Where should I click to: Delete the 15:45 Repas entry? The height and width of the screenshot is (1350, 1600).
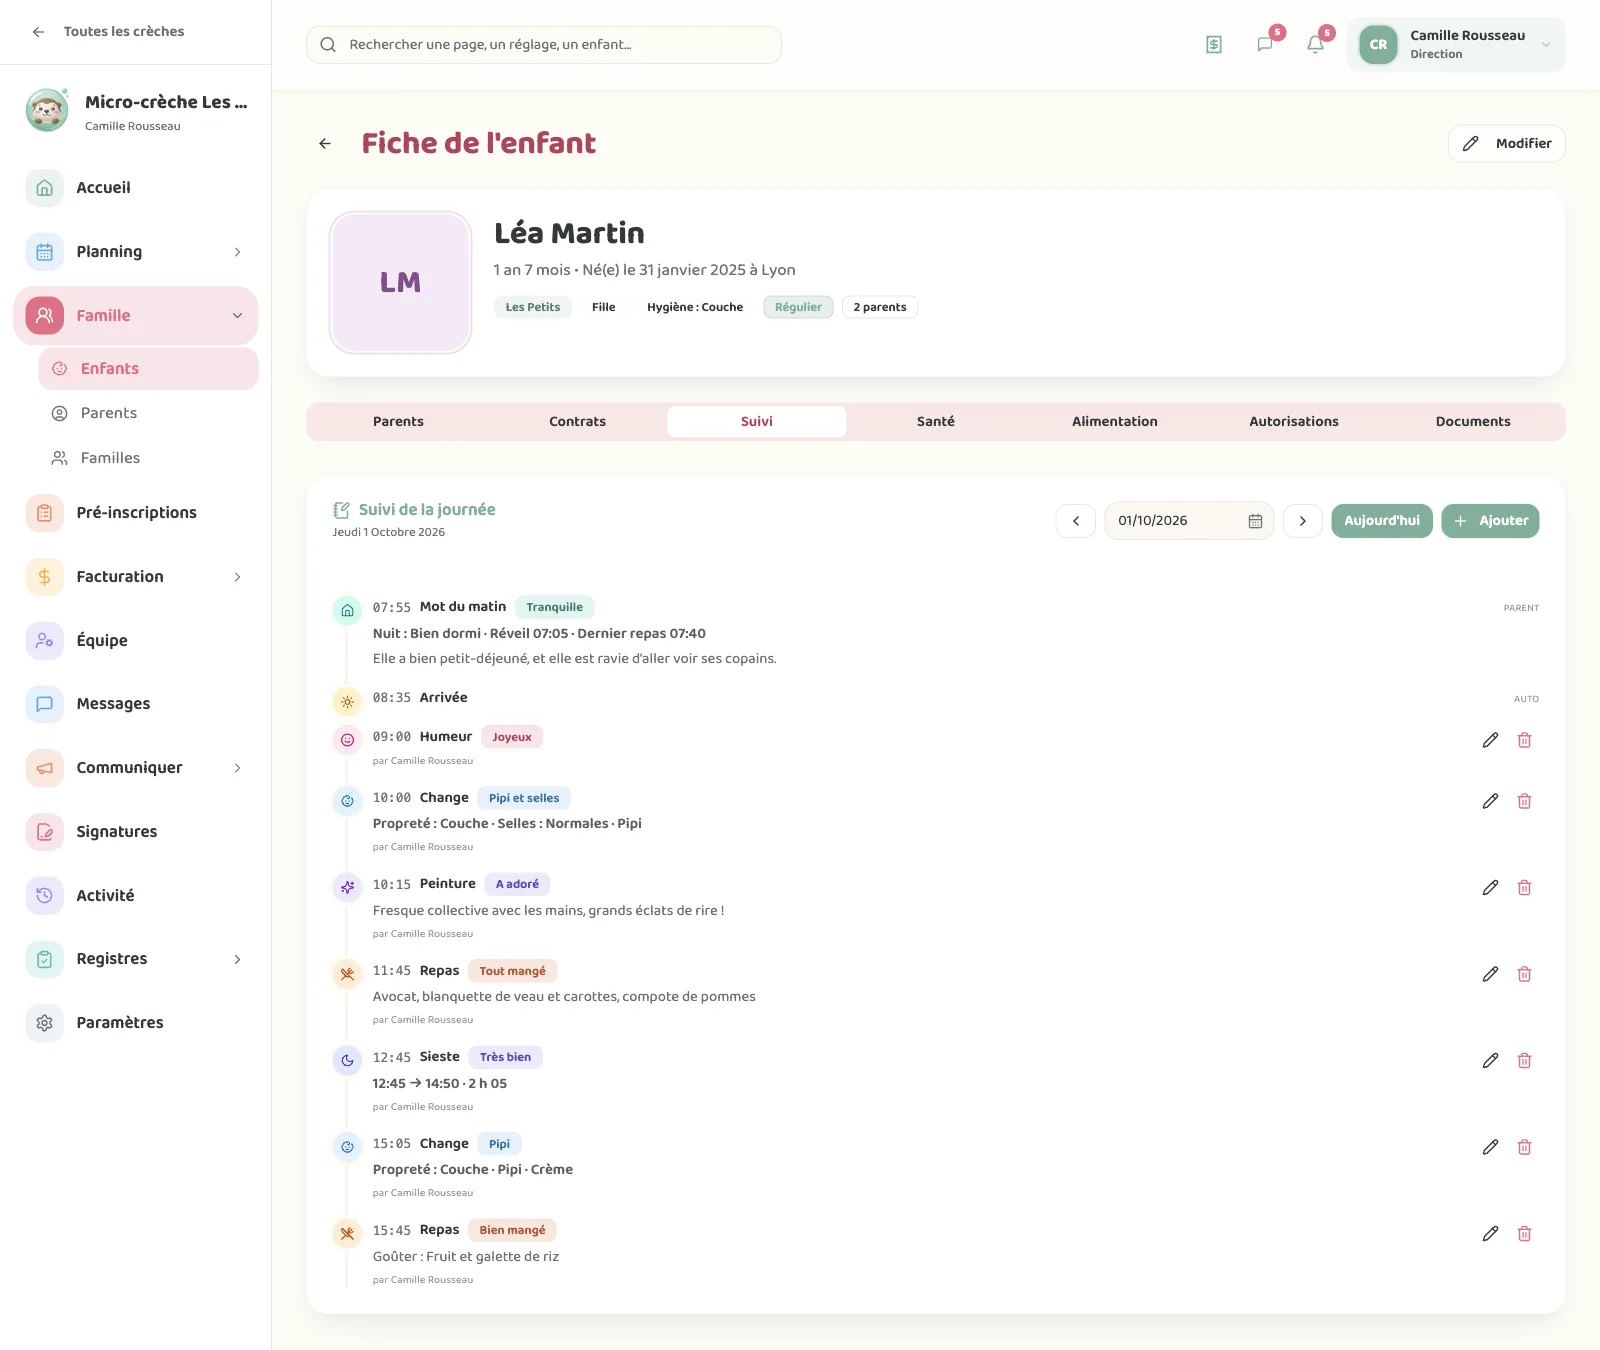click(1524, 1233)
